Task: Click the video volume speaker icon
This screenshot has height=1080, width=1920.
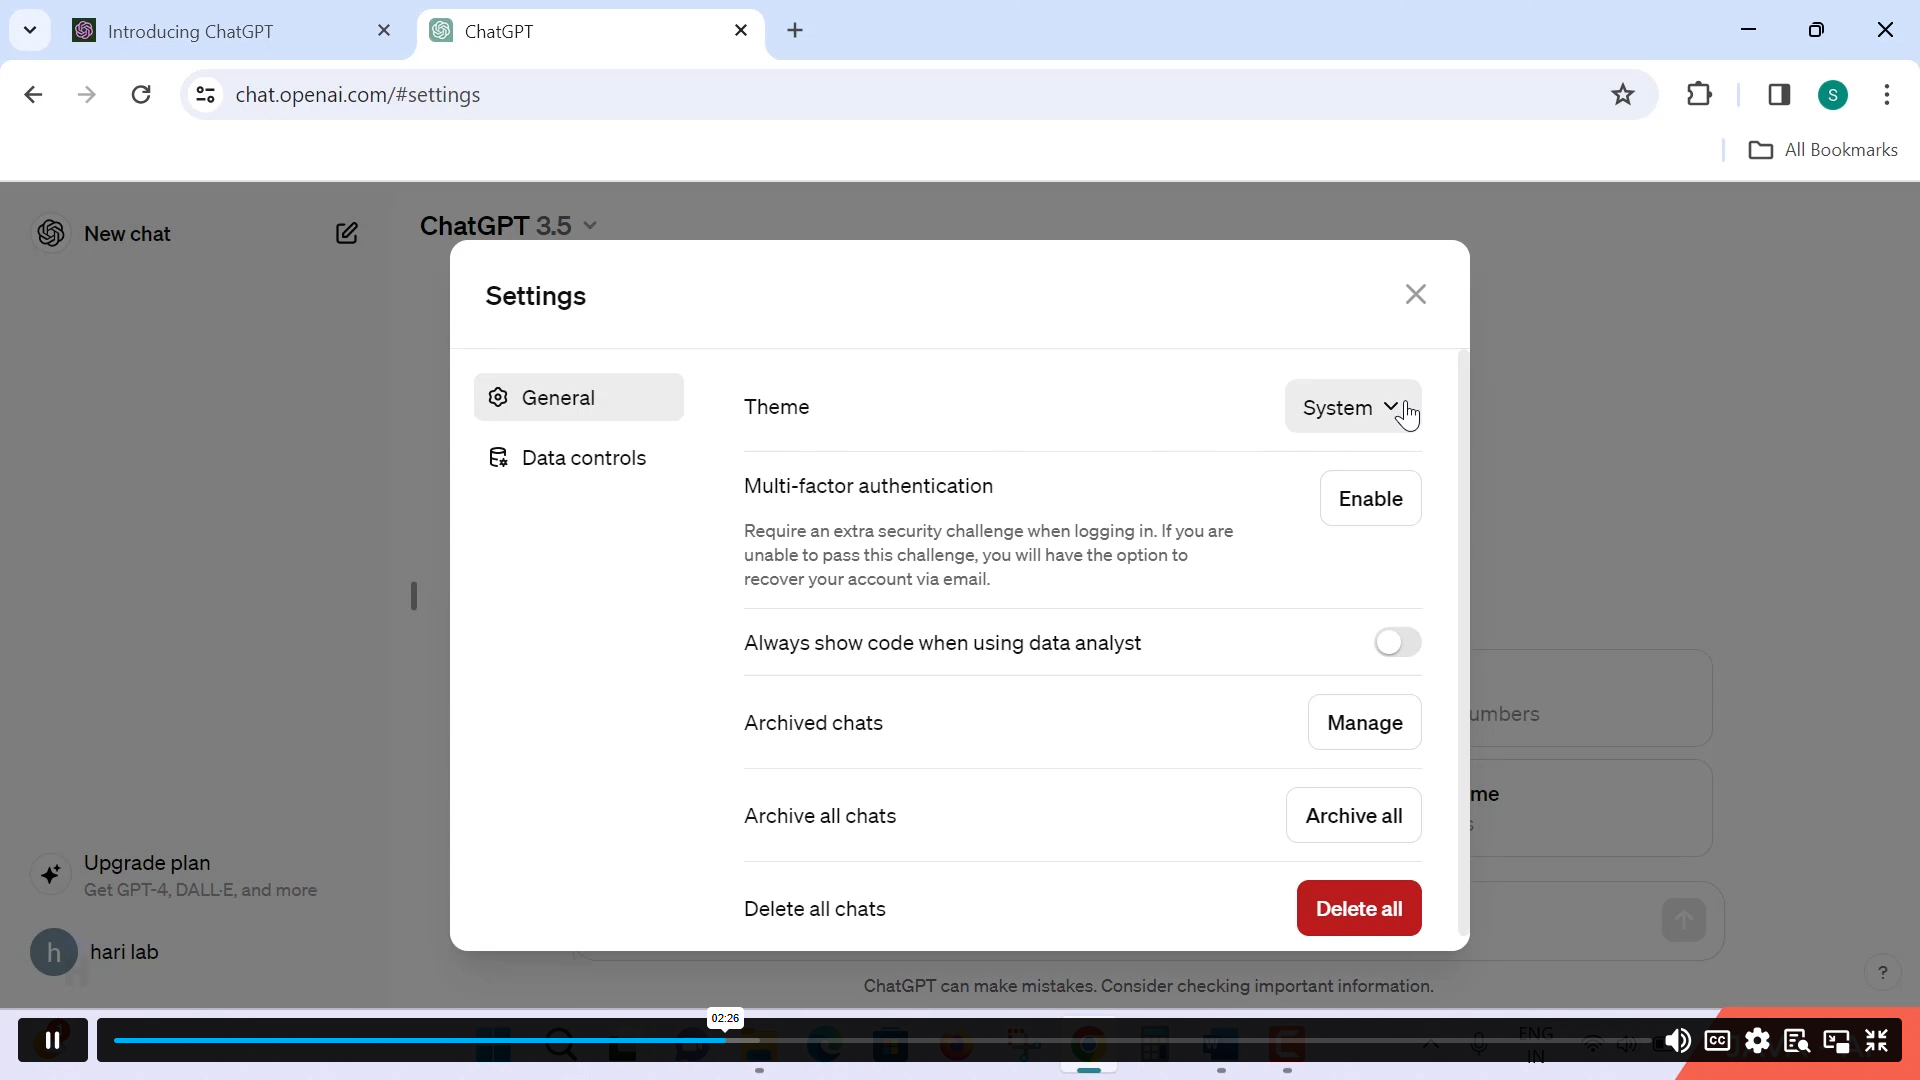Action: 1677,1041
